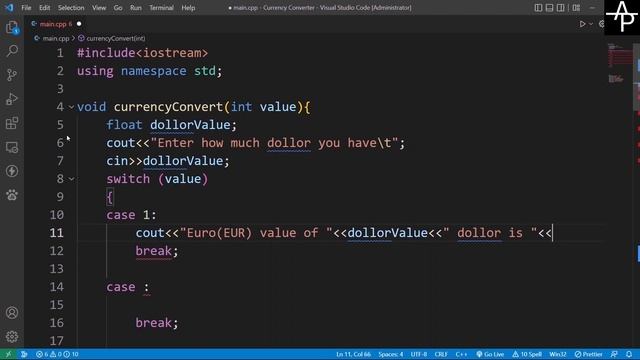This screenshot has width=640, height=360.
Task: Change the CRLF line ending
Action: 441,354
